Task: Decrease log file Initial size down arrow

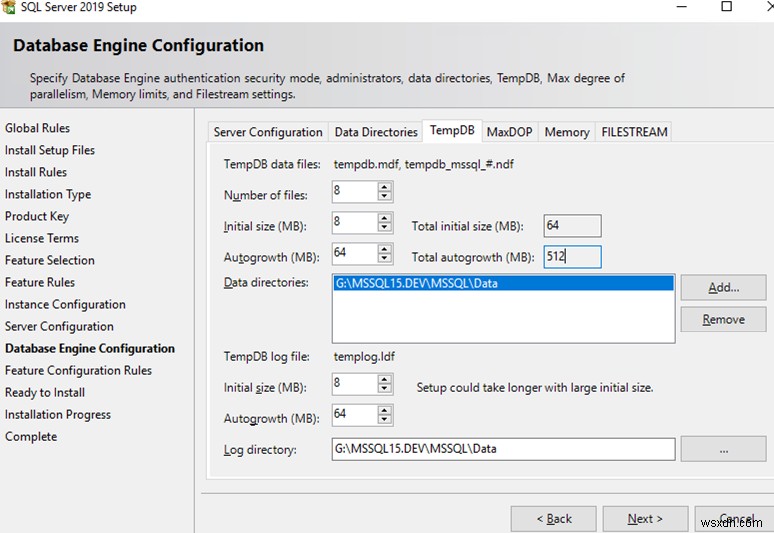Action: (385, 388)
